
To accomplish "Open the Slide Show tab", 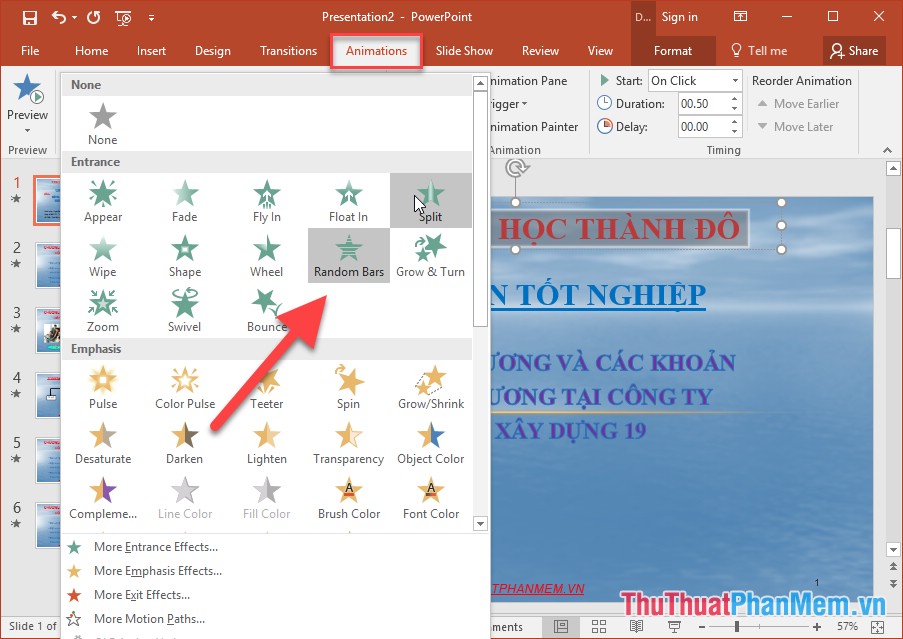I will click(464, 50).
